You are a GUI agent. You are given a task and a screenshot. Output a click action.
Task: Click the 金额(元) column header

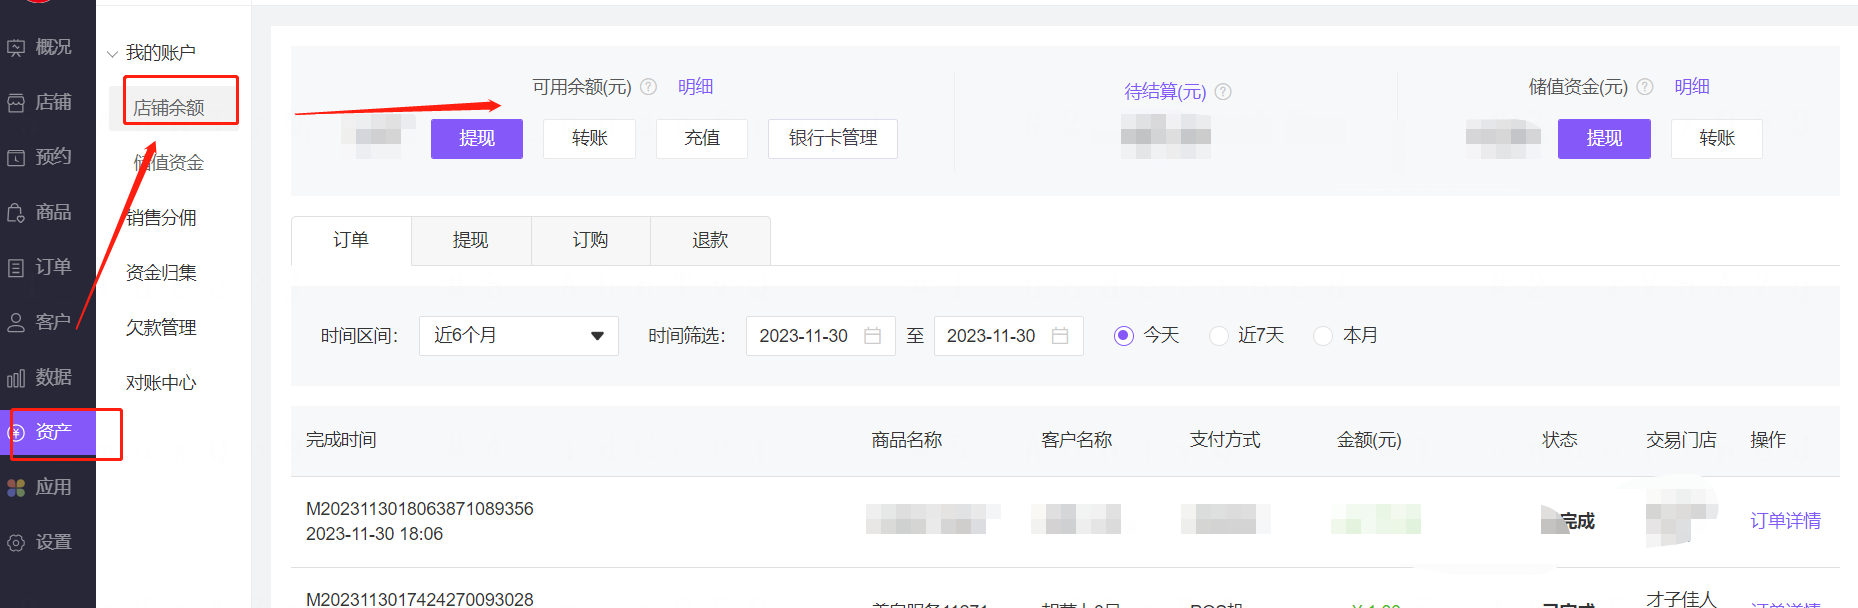1369,440
